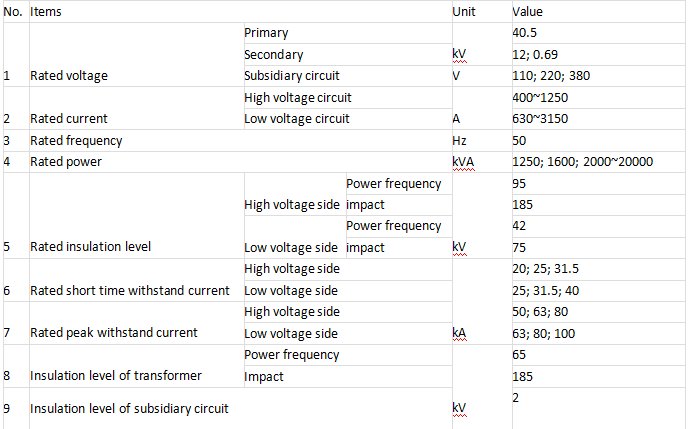Click the "Rated insulation level" cell
Image resolution: width=691 pixels, height=429 pixels.
[86, 247]
